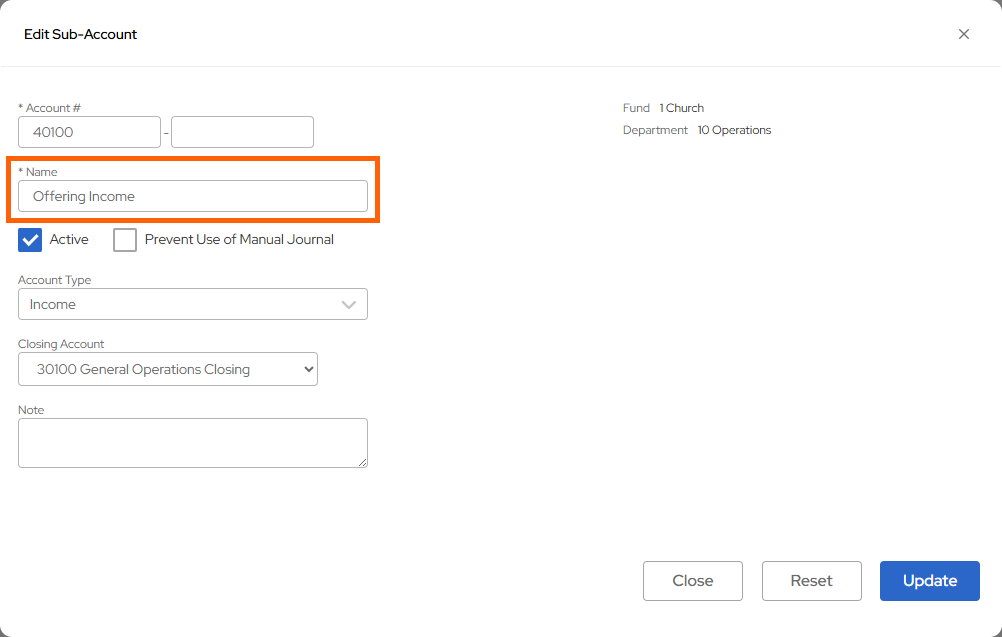Select 30100 General Operations Closing dropdown

tap(167, 369)
